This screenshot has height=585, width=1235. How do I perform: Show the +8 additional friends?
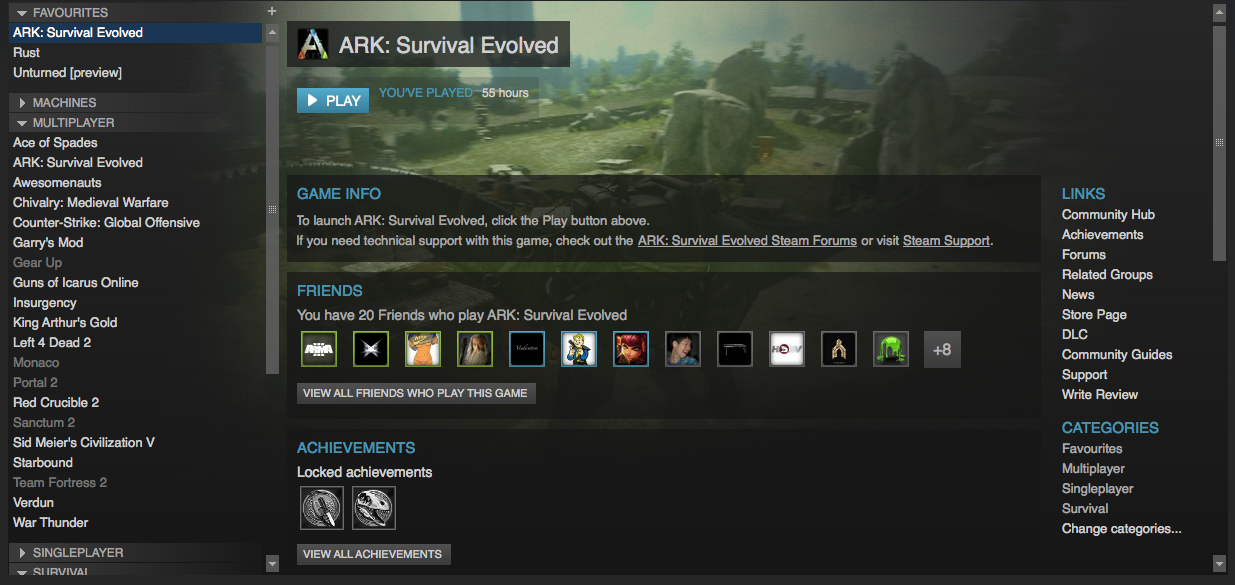[x=942, y=349]
